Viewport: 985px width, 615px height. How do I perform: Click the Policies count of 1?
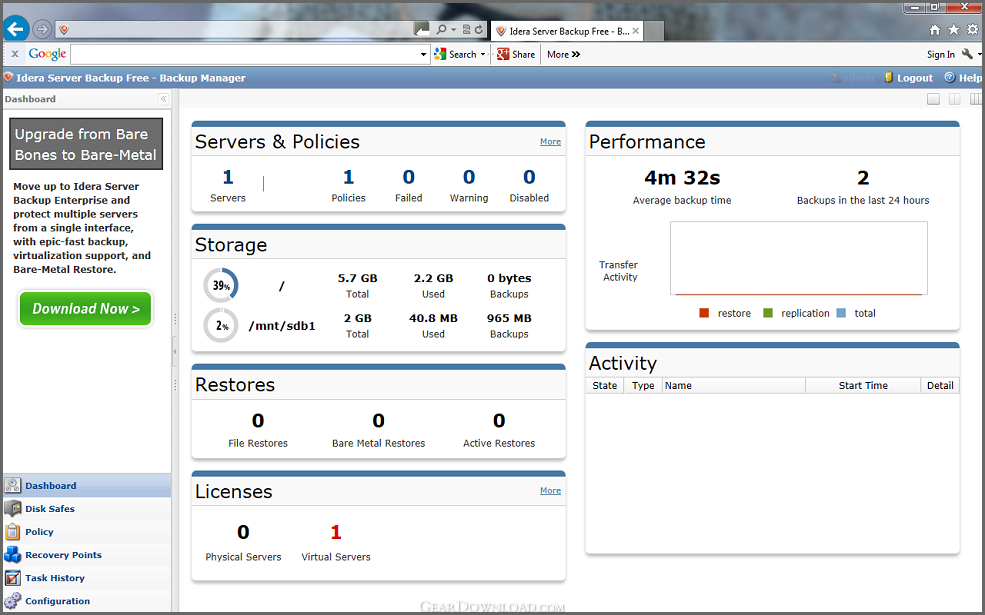pyautogui.click(x=349, y=177)
